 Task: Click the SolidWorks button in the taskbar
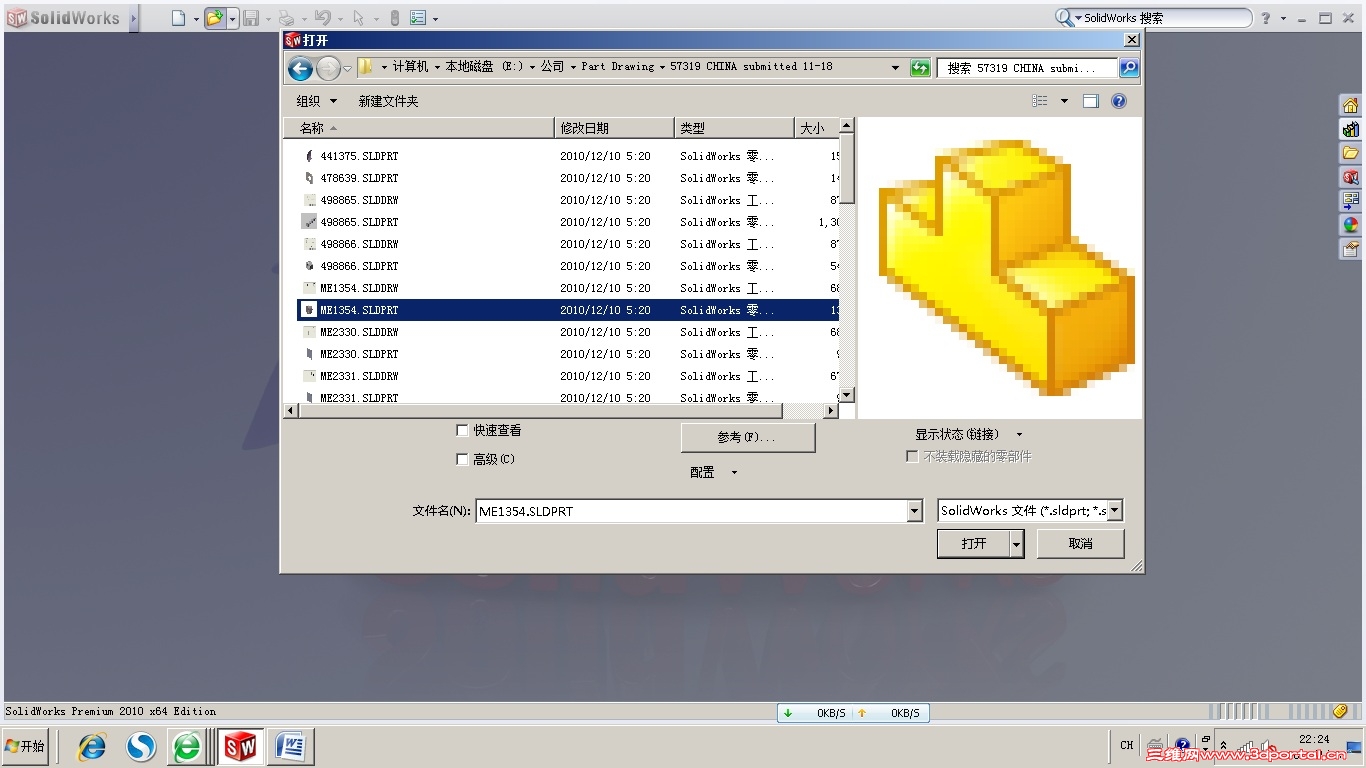[x=240, y=746]
